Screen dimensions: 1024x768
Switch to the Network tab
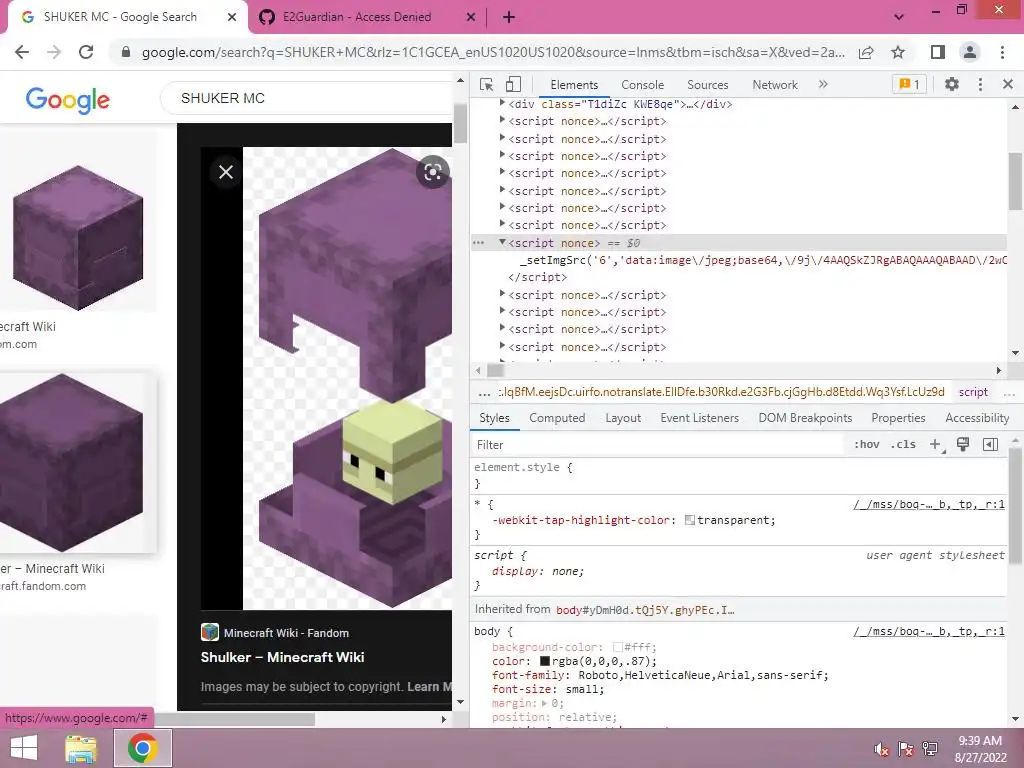[x=775, y=85]
